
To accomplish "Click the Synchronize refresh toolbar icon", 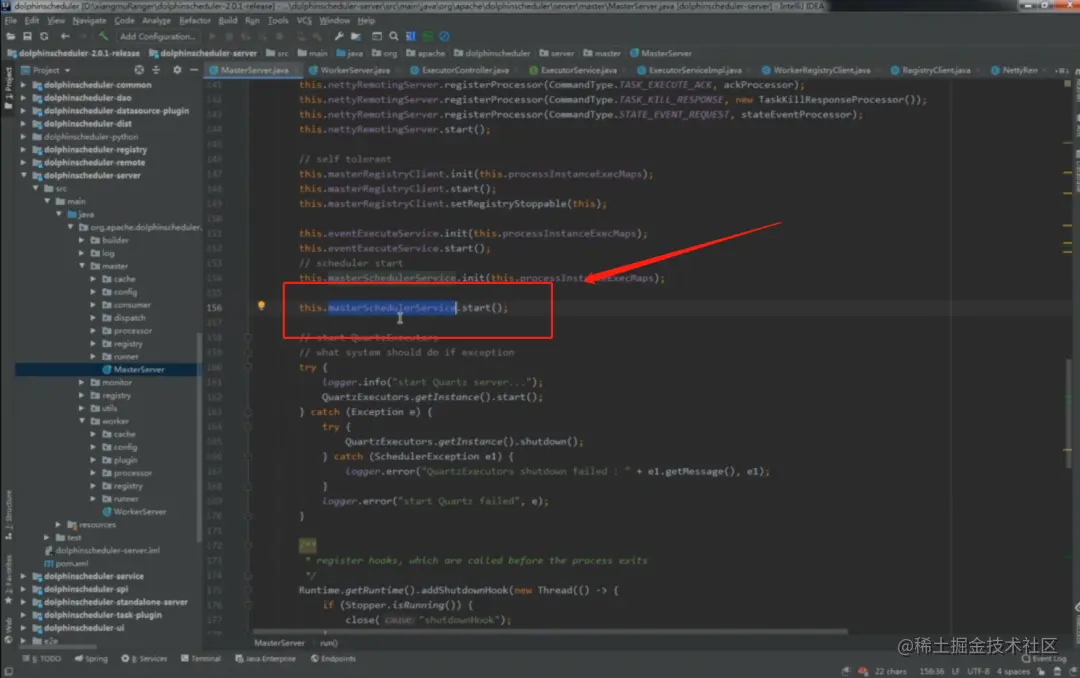I will click(x=44, y=36).
